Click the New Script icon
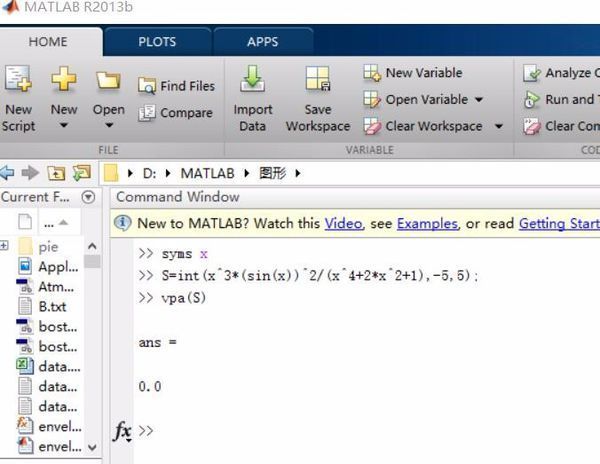This screenshot has height=464, width=600. (x=18, y=80)
